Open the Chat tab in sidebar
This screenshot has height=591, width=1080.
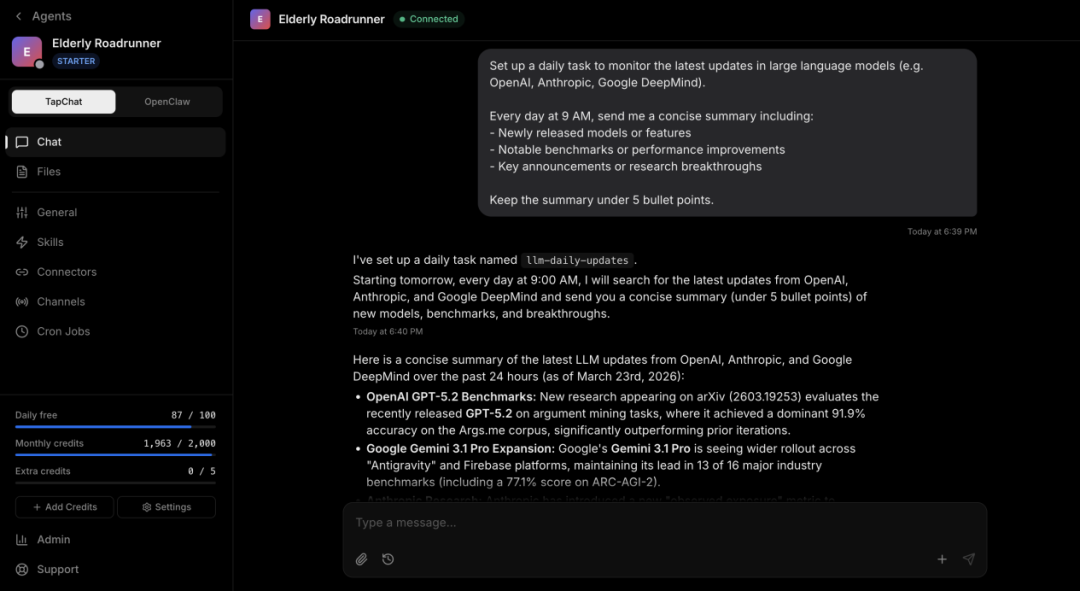coord(49,142)
